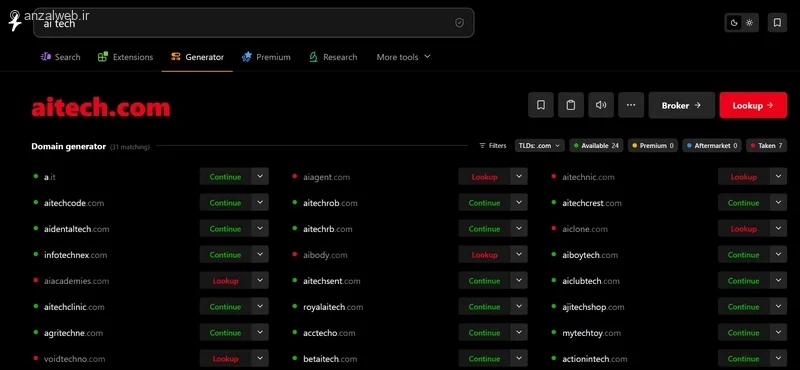The width and height of the screenshot is (800, 370).
Task: Switch to dark mode moon icon
Action: (x=734, y=23)
